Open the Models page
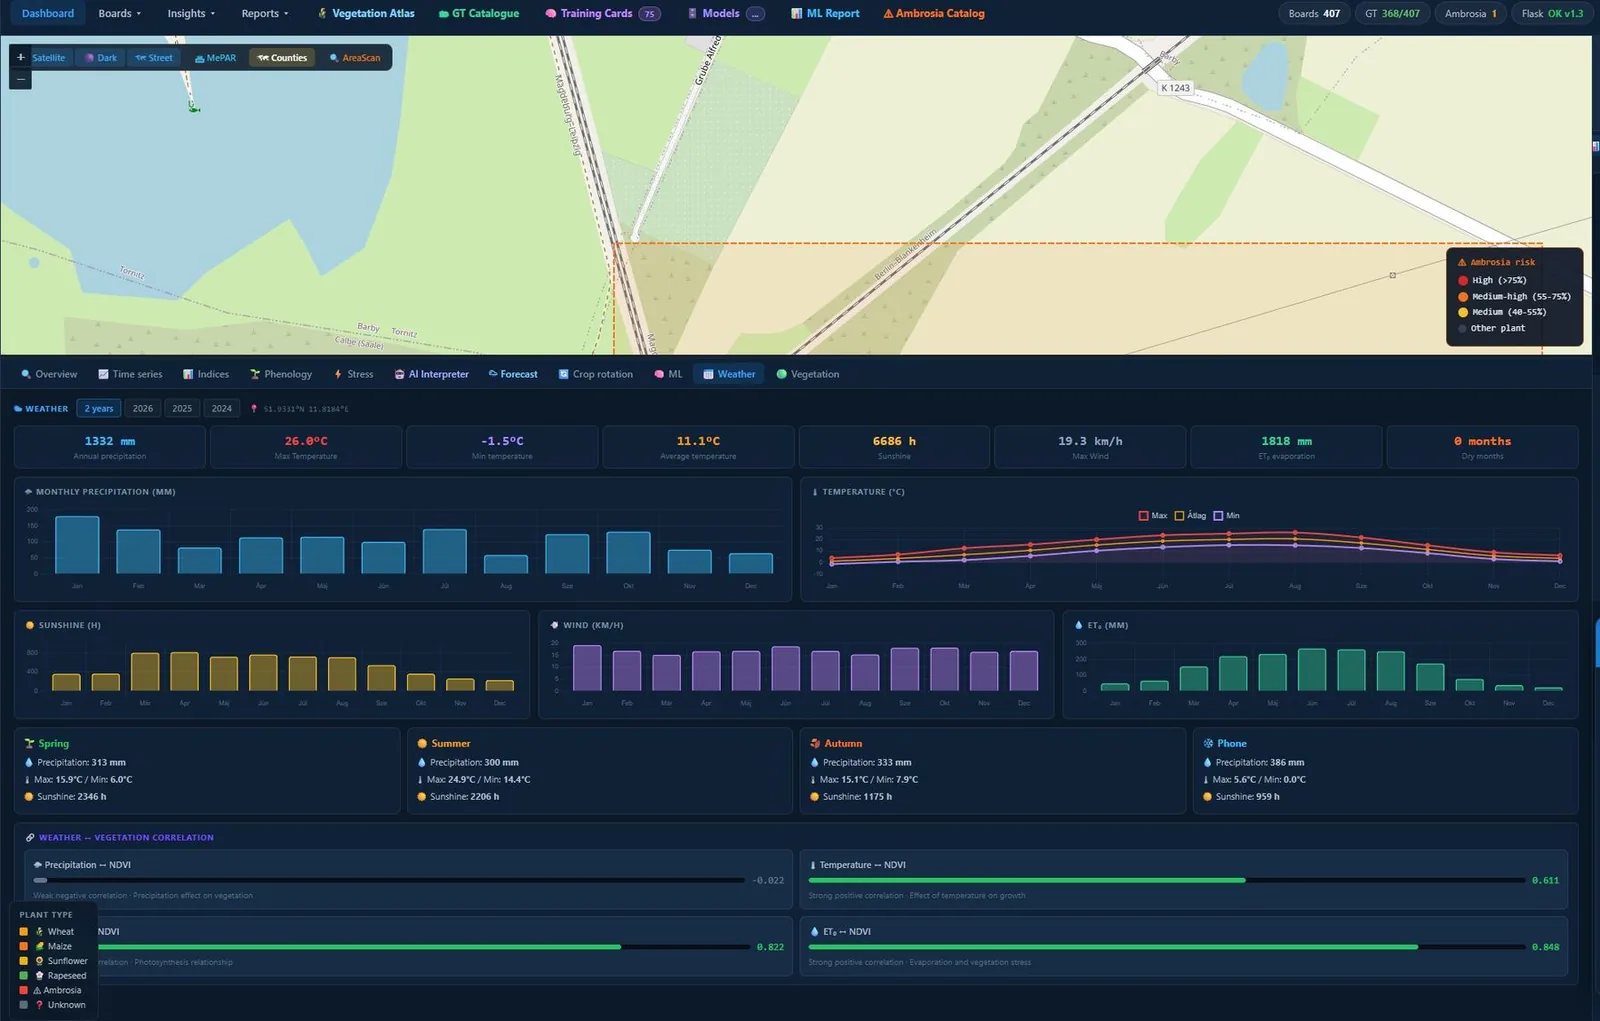 pyautogui.click(x=726, y=13)
